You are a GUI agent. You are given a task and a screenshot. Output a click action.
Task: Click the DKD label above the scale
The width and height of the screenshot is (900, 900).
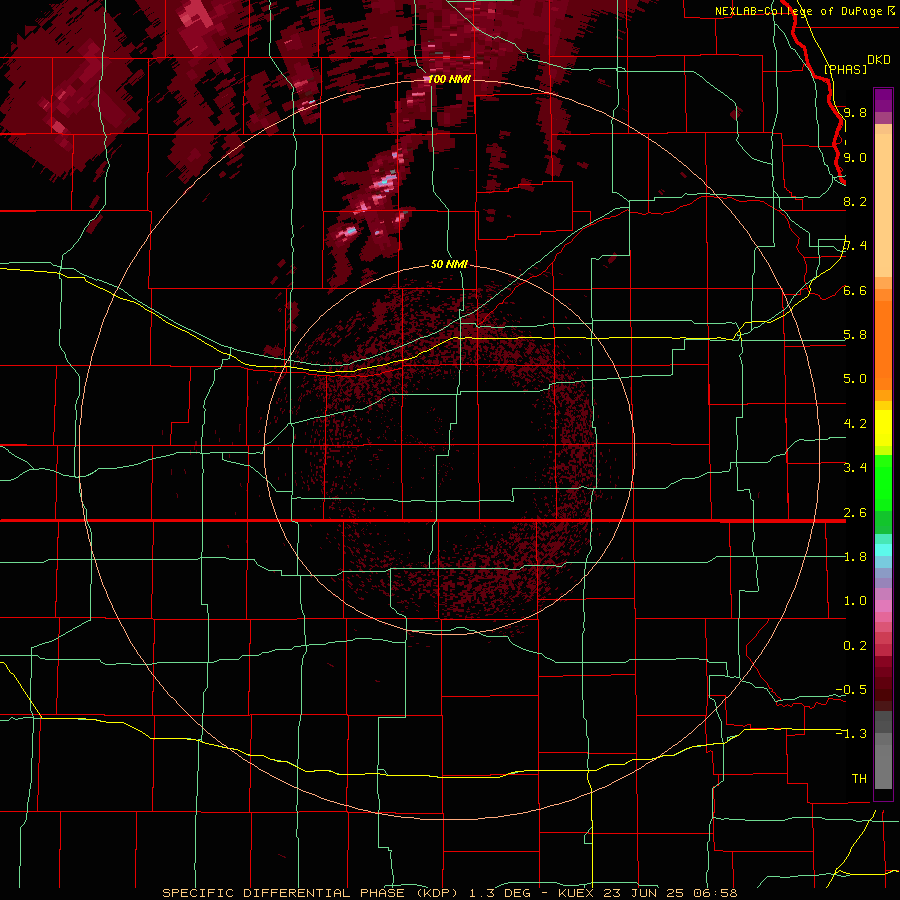tap(879, 60)
